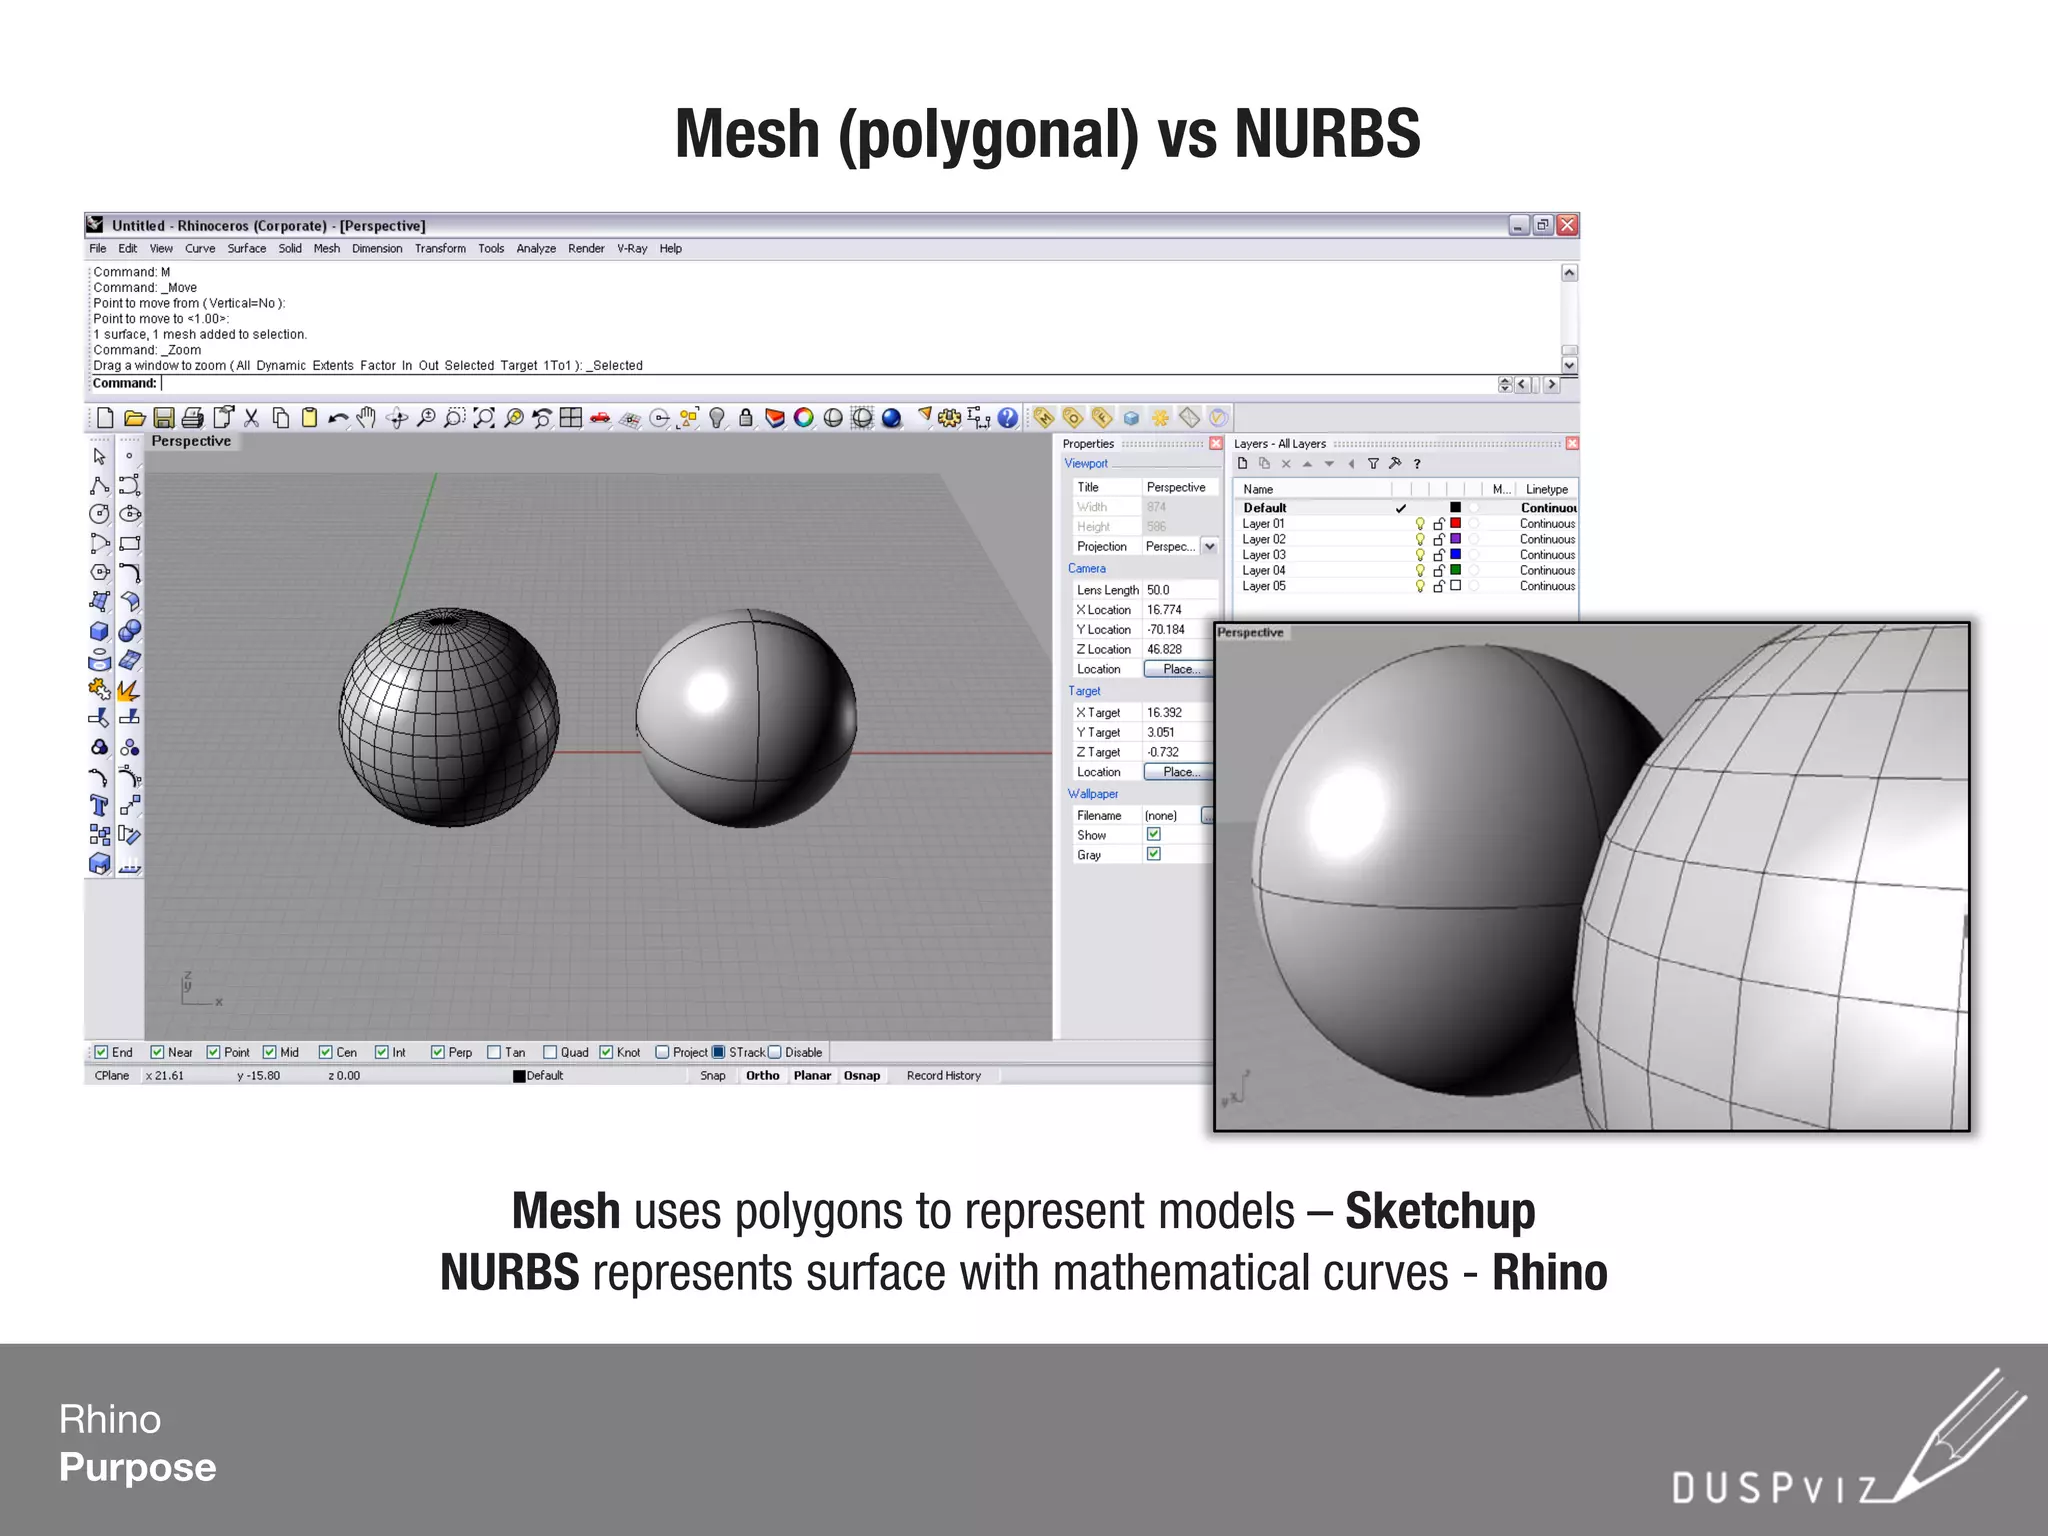
Task: Select the Explode tool icon
Action: tap(128, 690)
